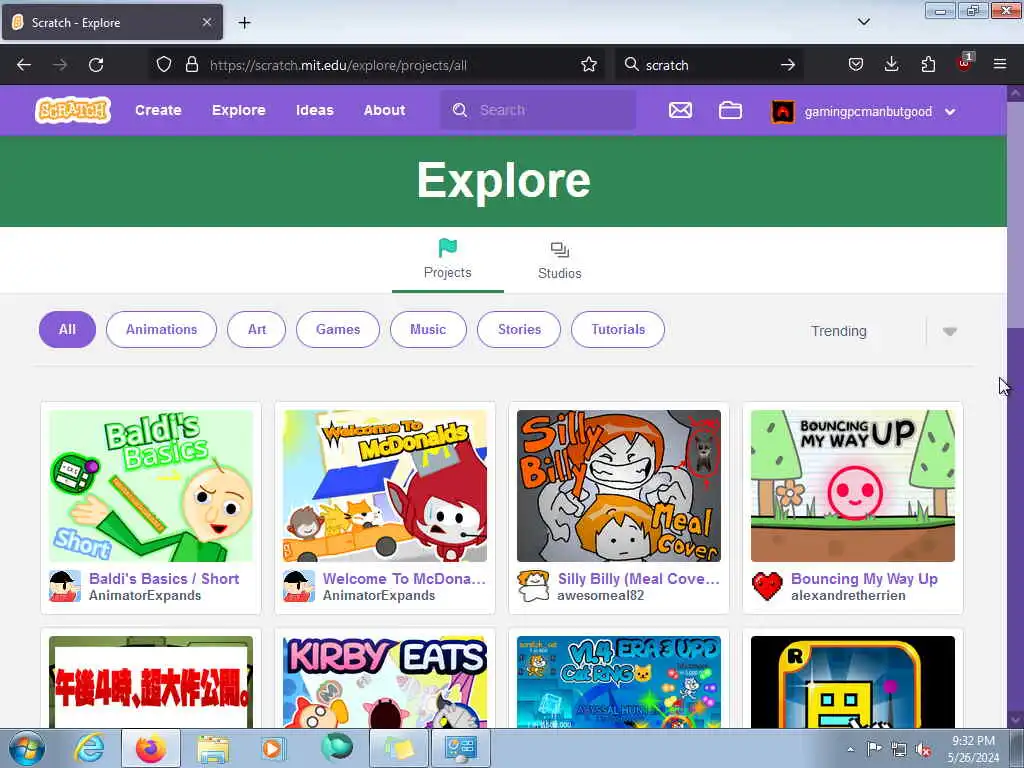
Task: Open the list all tabs chevron
Action: [x=863, y=22]
